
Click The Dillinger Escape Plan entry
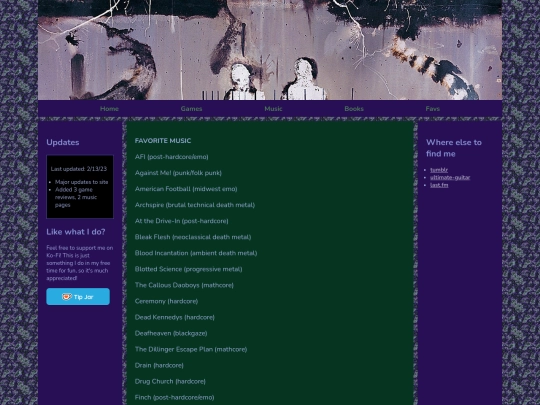click(x=191, y=349)
